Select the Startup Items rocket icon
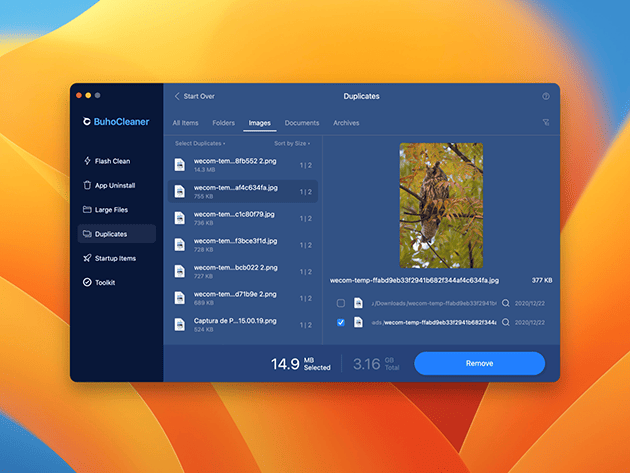The width and height of the screenshot is (630, 473). click(x=86, y=258)
